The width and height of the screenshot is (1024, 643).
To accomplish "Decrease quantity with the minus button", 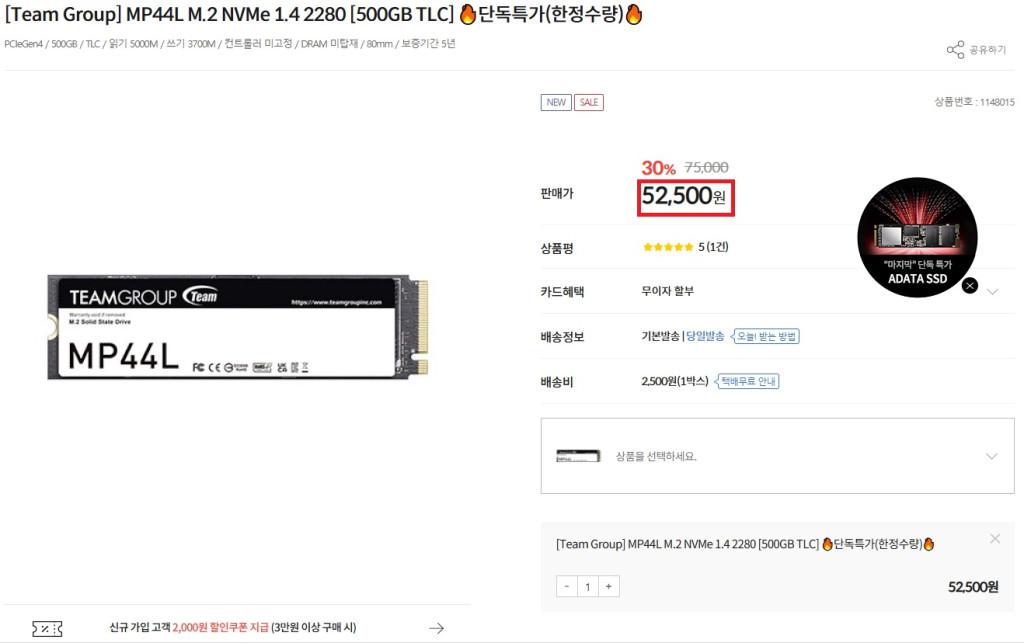I will click(x=567, y=586).
